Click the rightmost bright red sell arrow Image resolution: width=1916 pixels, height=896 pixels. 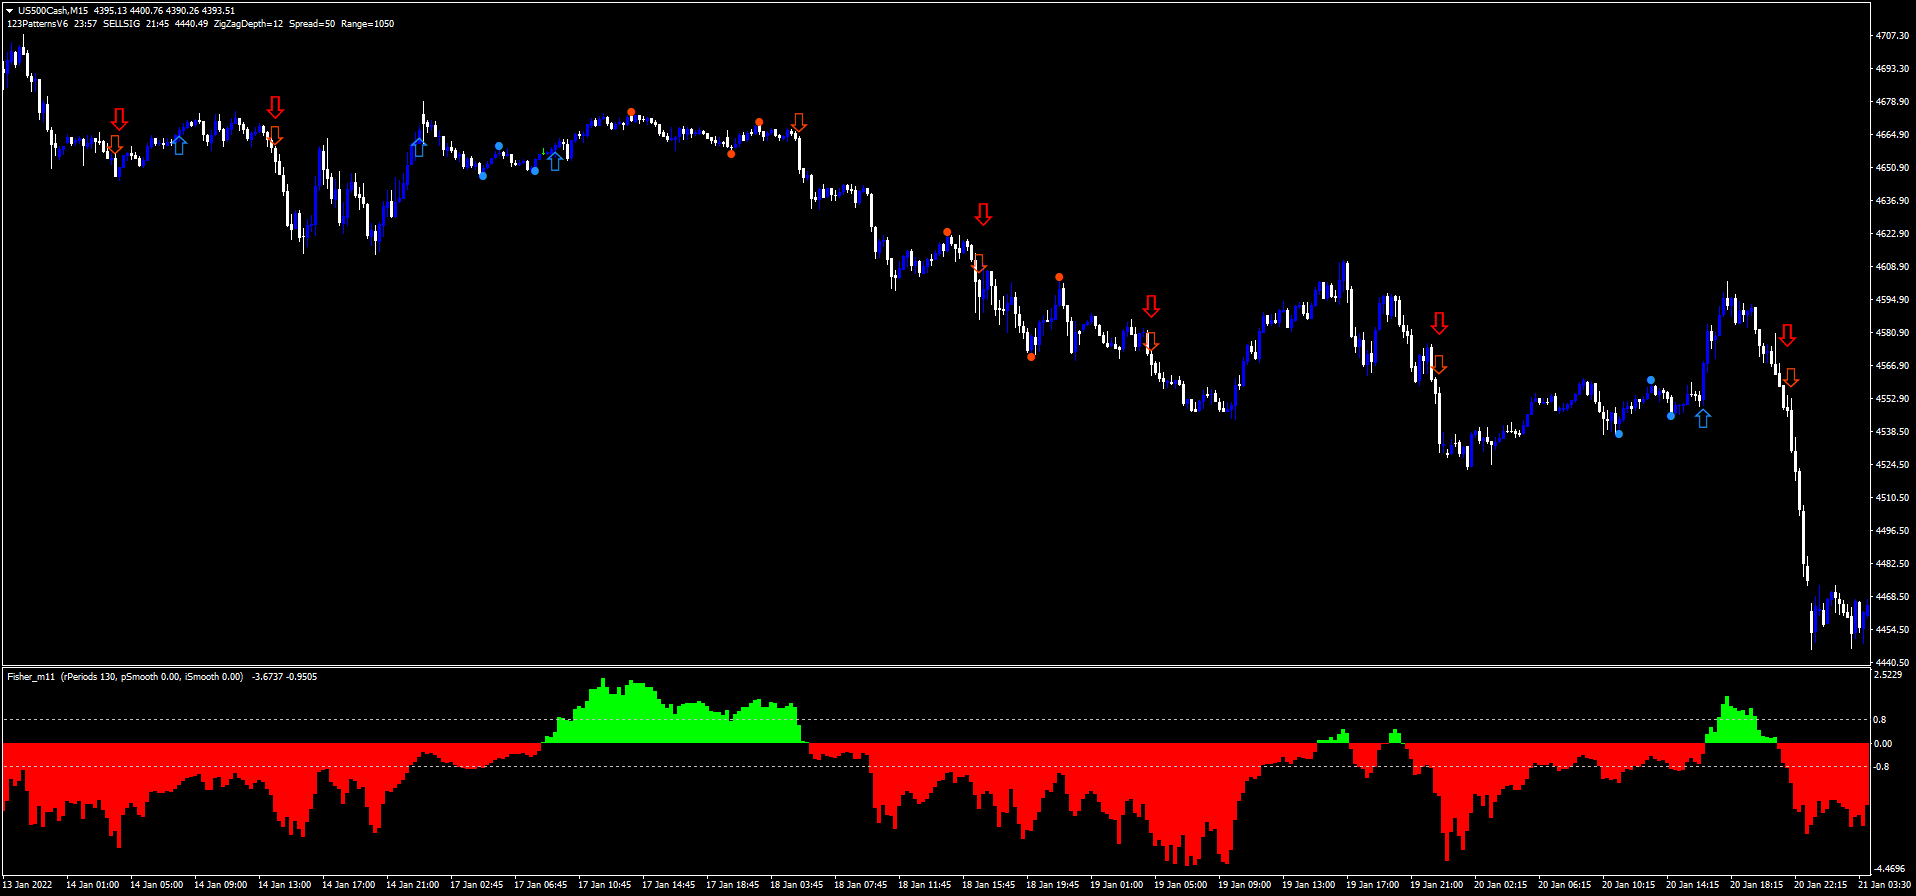pyautogui.click(x=1787, y=335)
